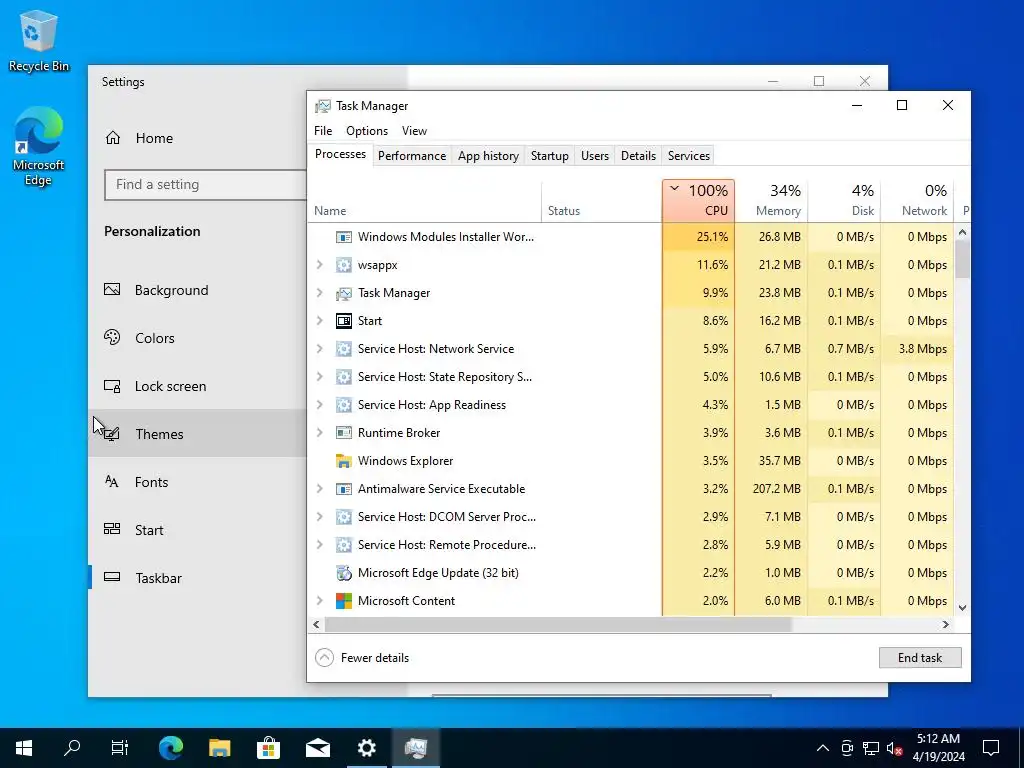Select Taskbar icon in Settings sidebar
The image size is (1024, 768).
pyautogui.click(x=112, y=577)
